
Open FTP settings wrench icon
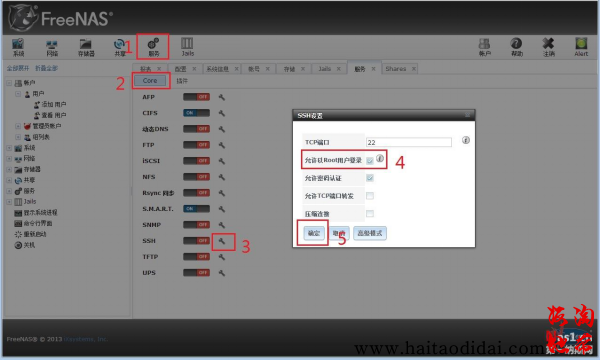click(222, 145)
